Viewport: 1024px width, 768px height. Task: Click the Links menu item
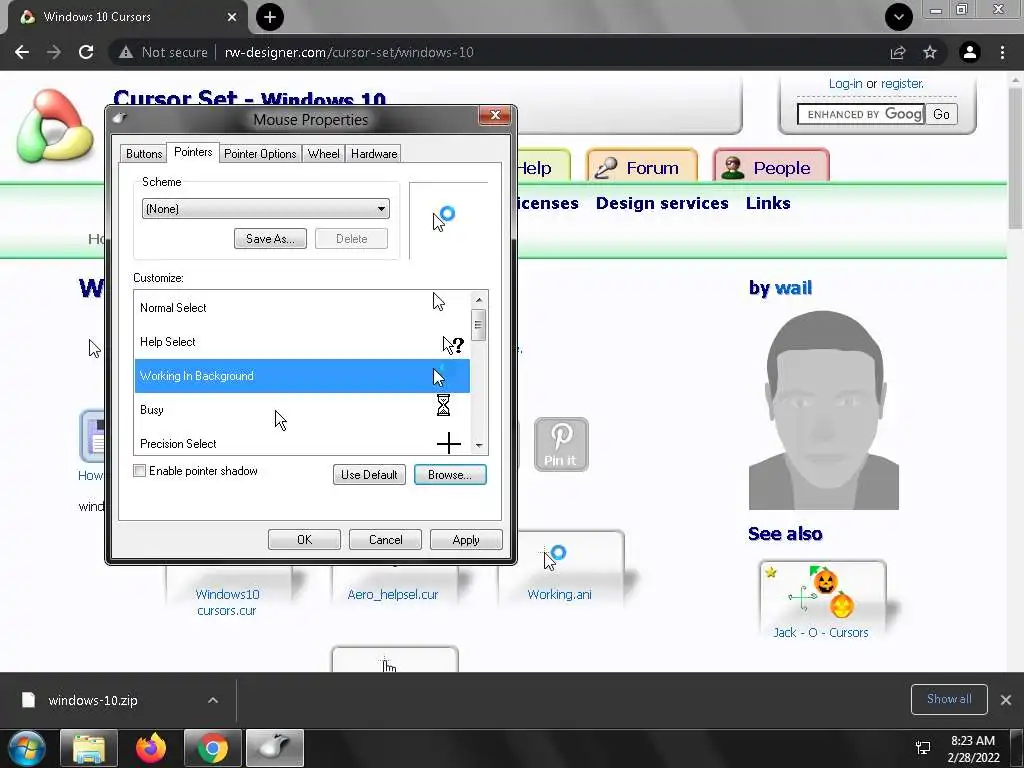(768, 203)
